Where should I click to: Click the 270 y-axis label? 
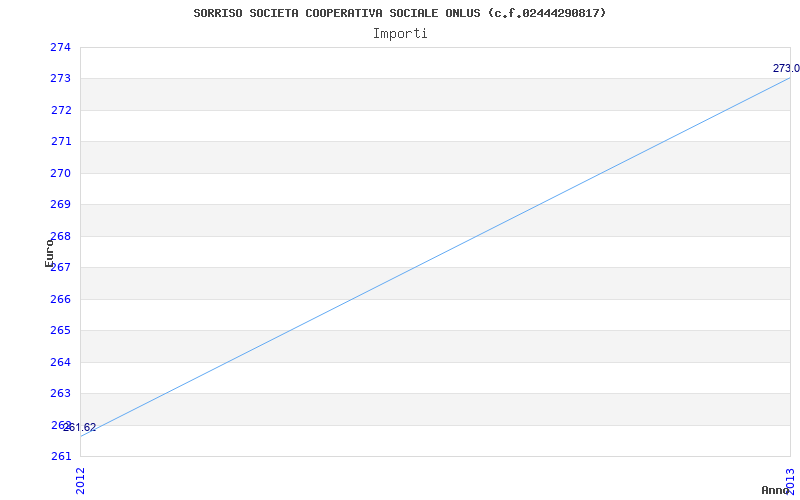[x=61, y=173]
